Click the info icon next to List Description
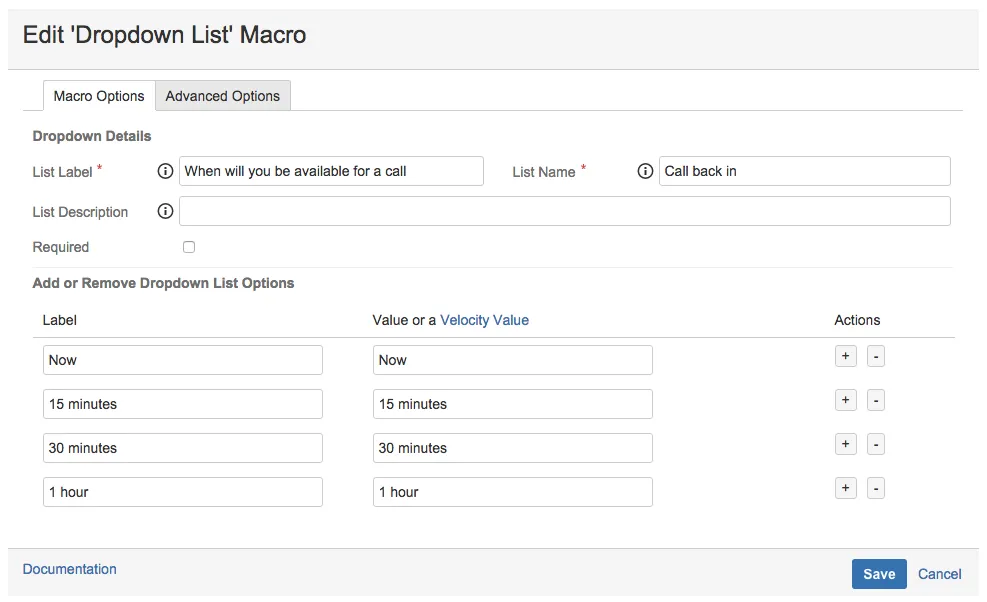Viewport: 987px width, 602px height. [x=165, y=212]
